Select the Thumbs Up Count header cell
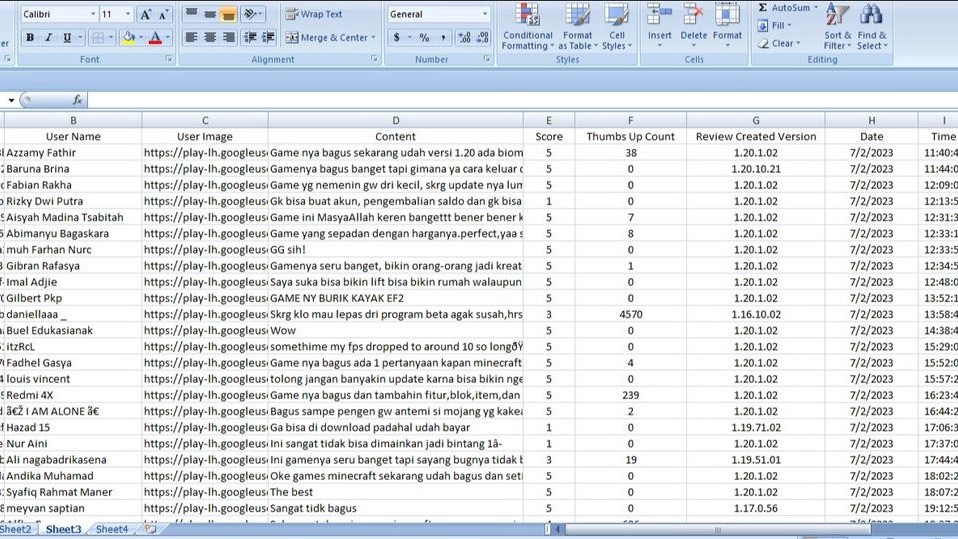Image resolution: width=958 pixels, height=539 pixels. click(630, 136)
